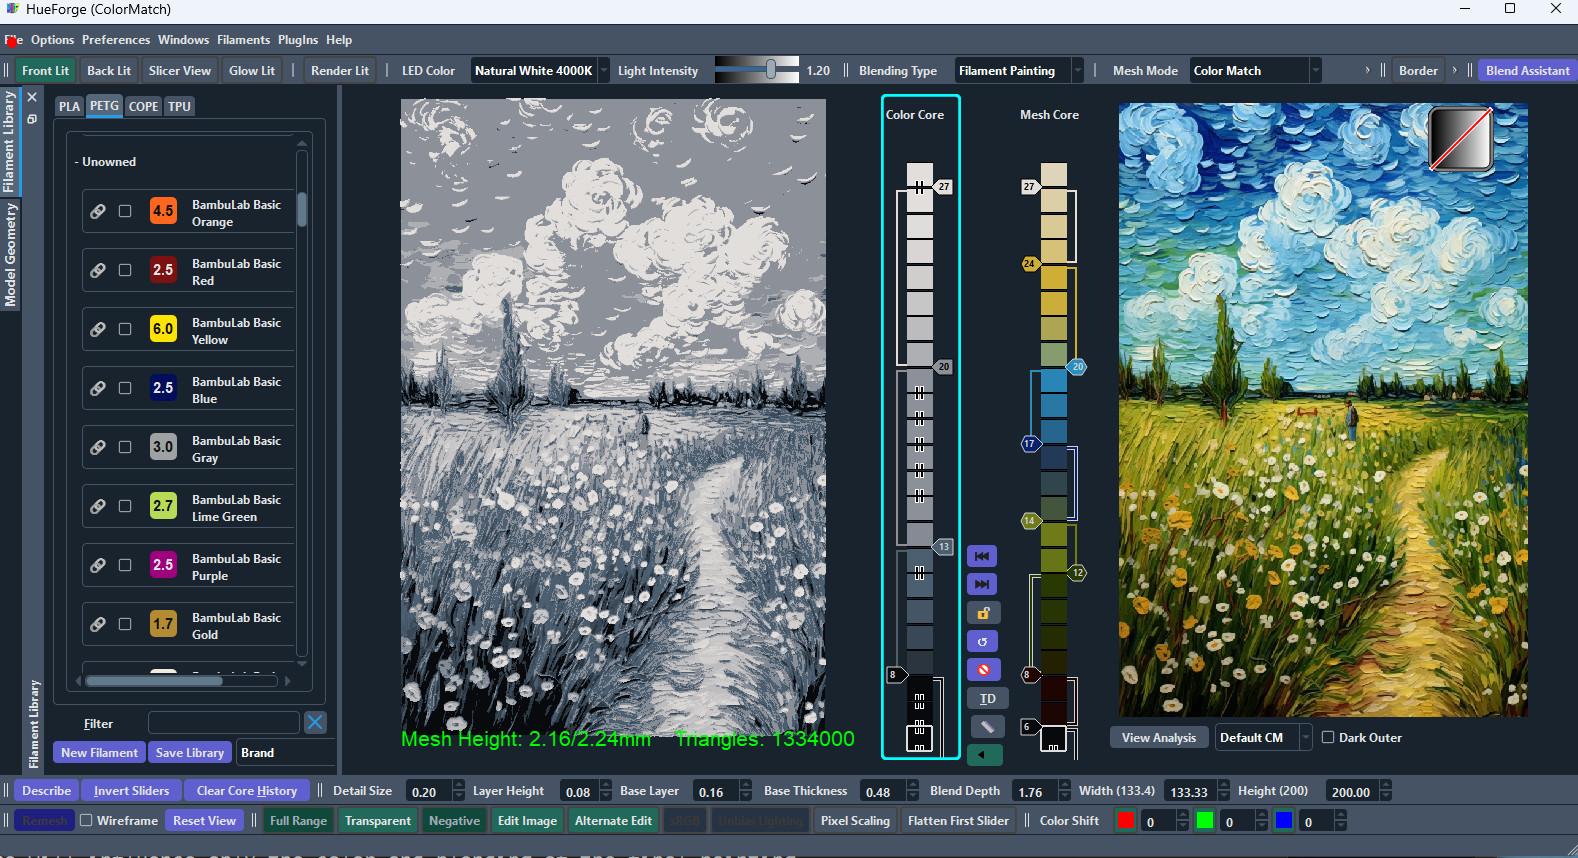Viewport: 1578px width, 858px height.
Task: Click the link icon for BambuLab Basic Orange
Action: pyautogui.click(x=98, y=211)
